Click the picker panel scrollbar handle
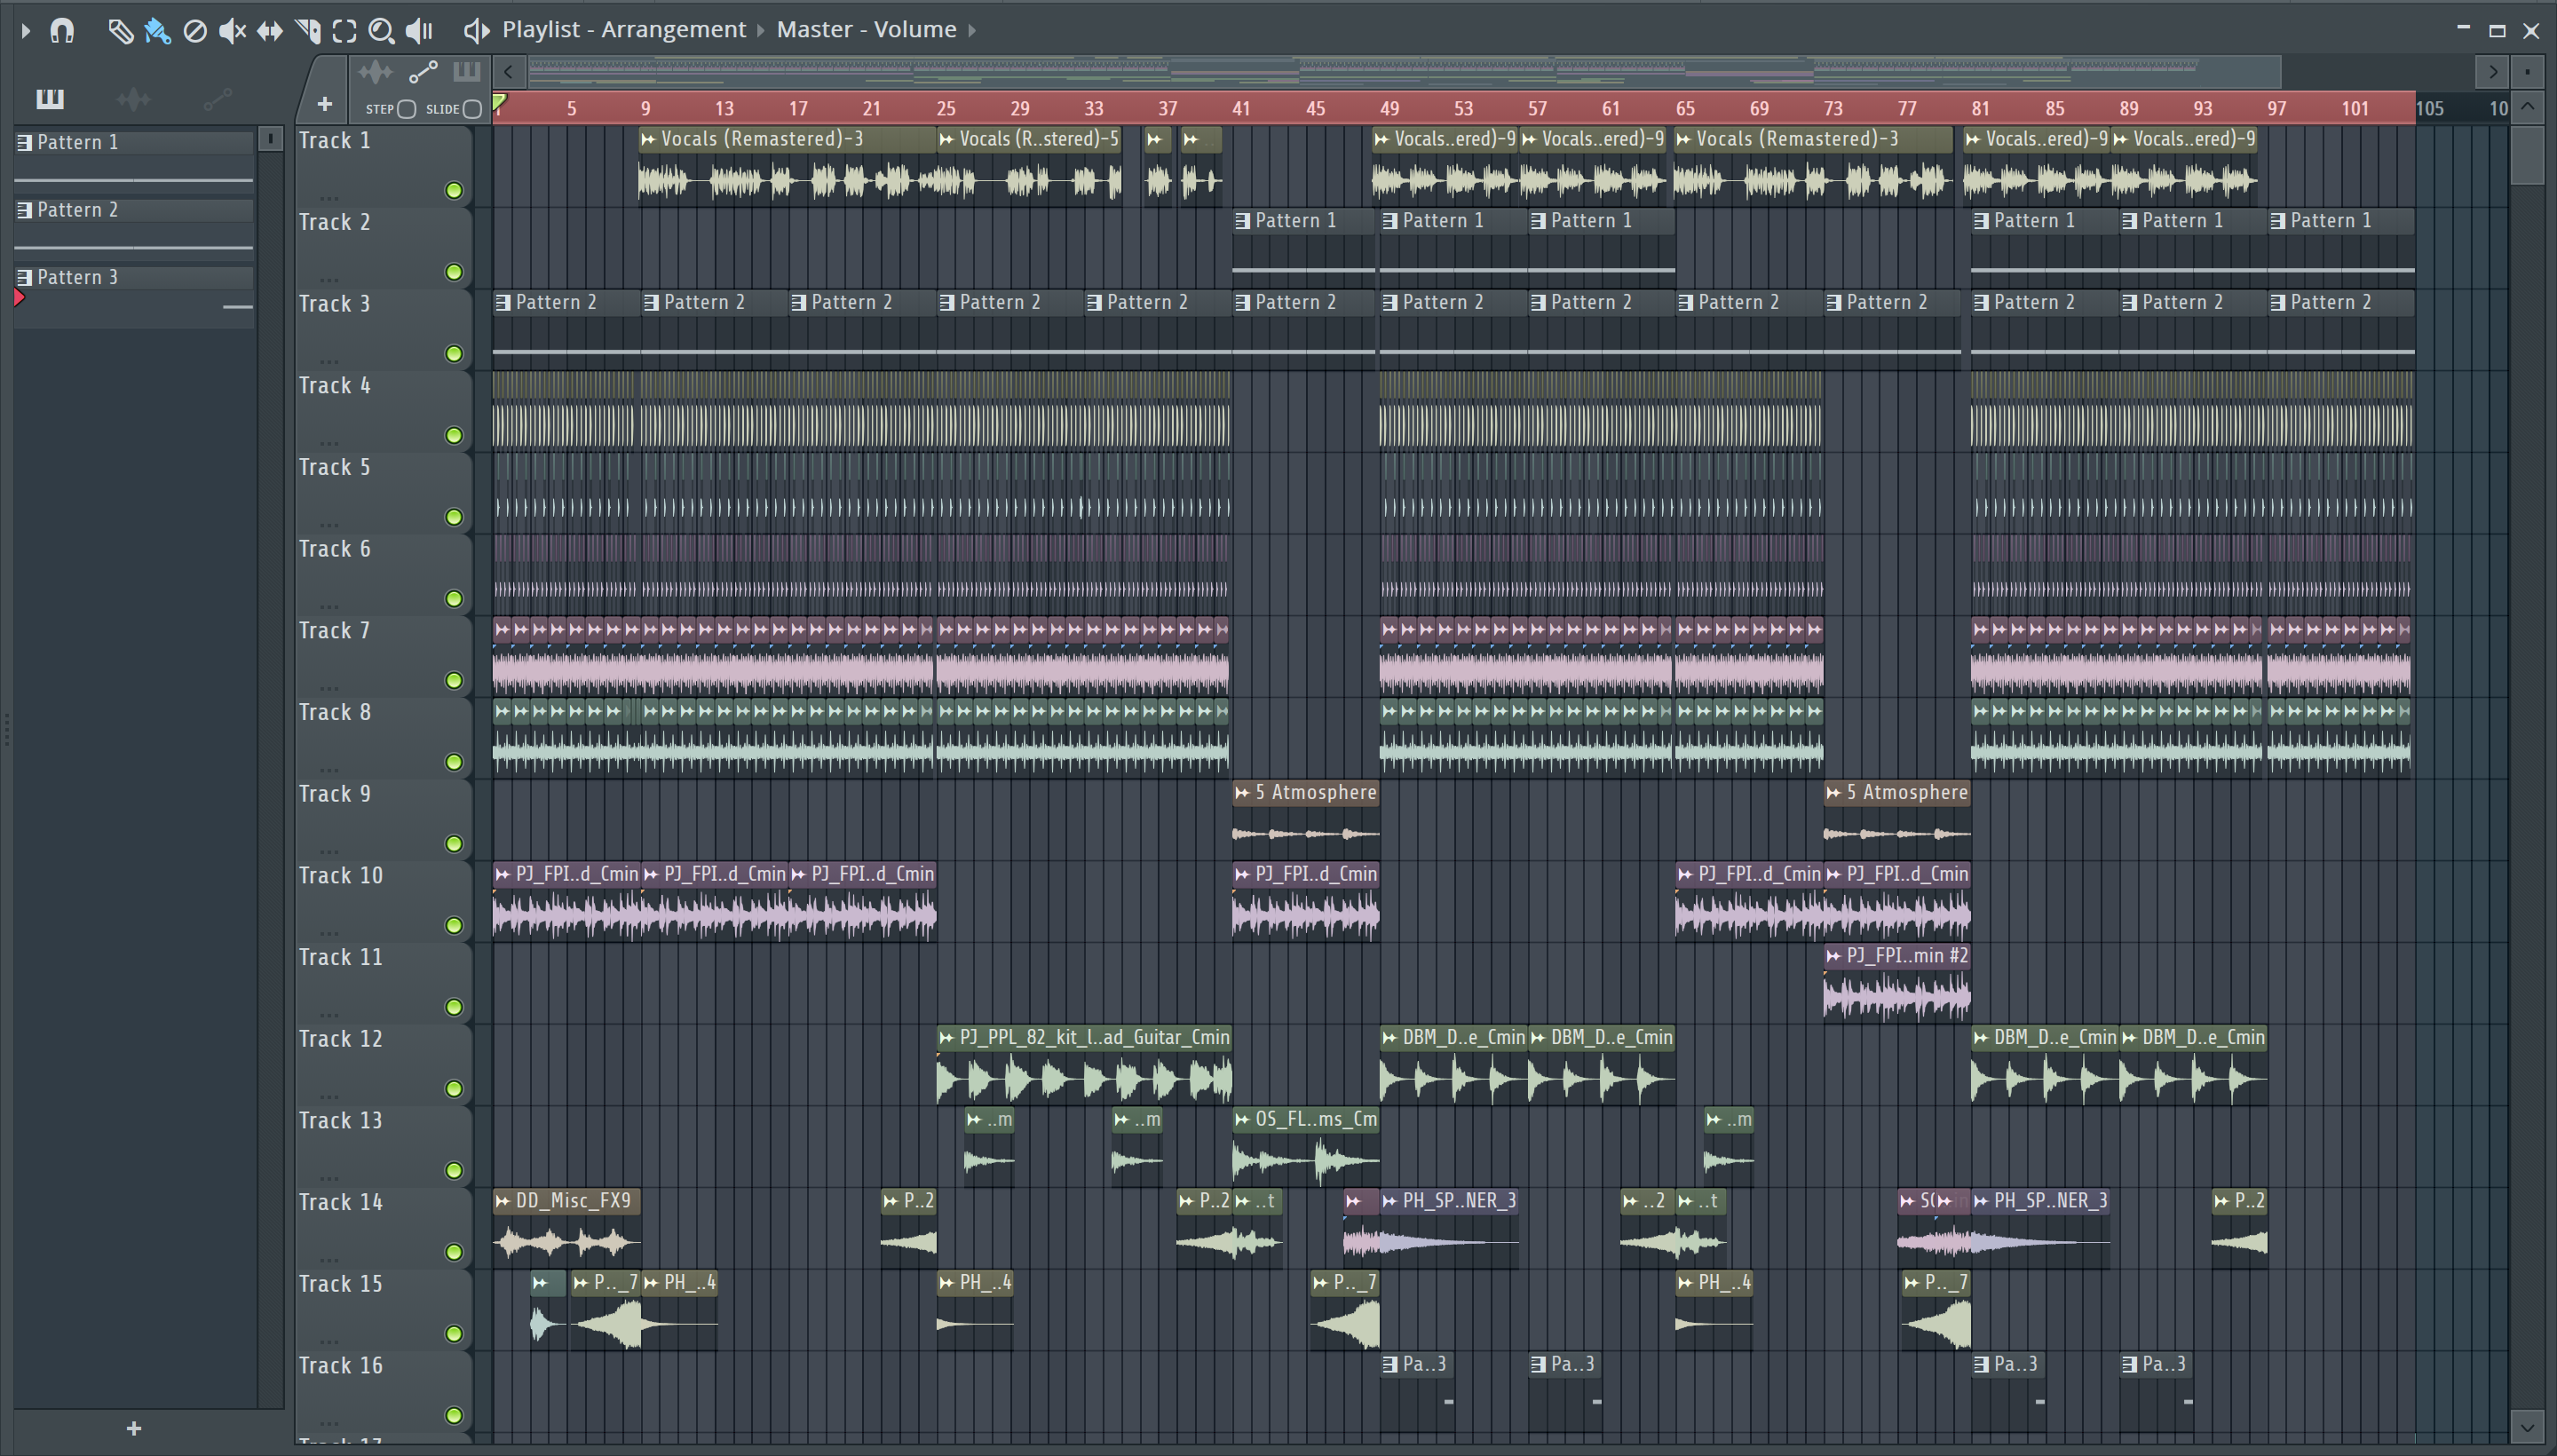 click(271, 139)
